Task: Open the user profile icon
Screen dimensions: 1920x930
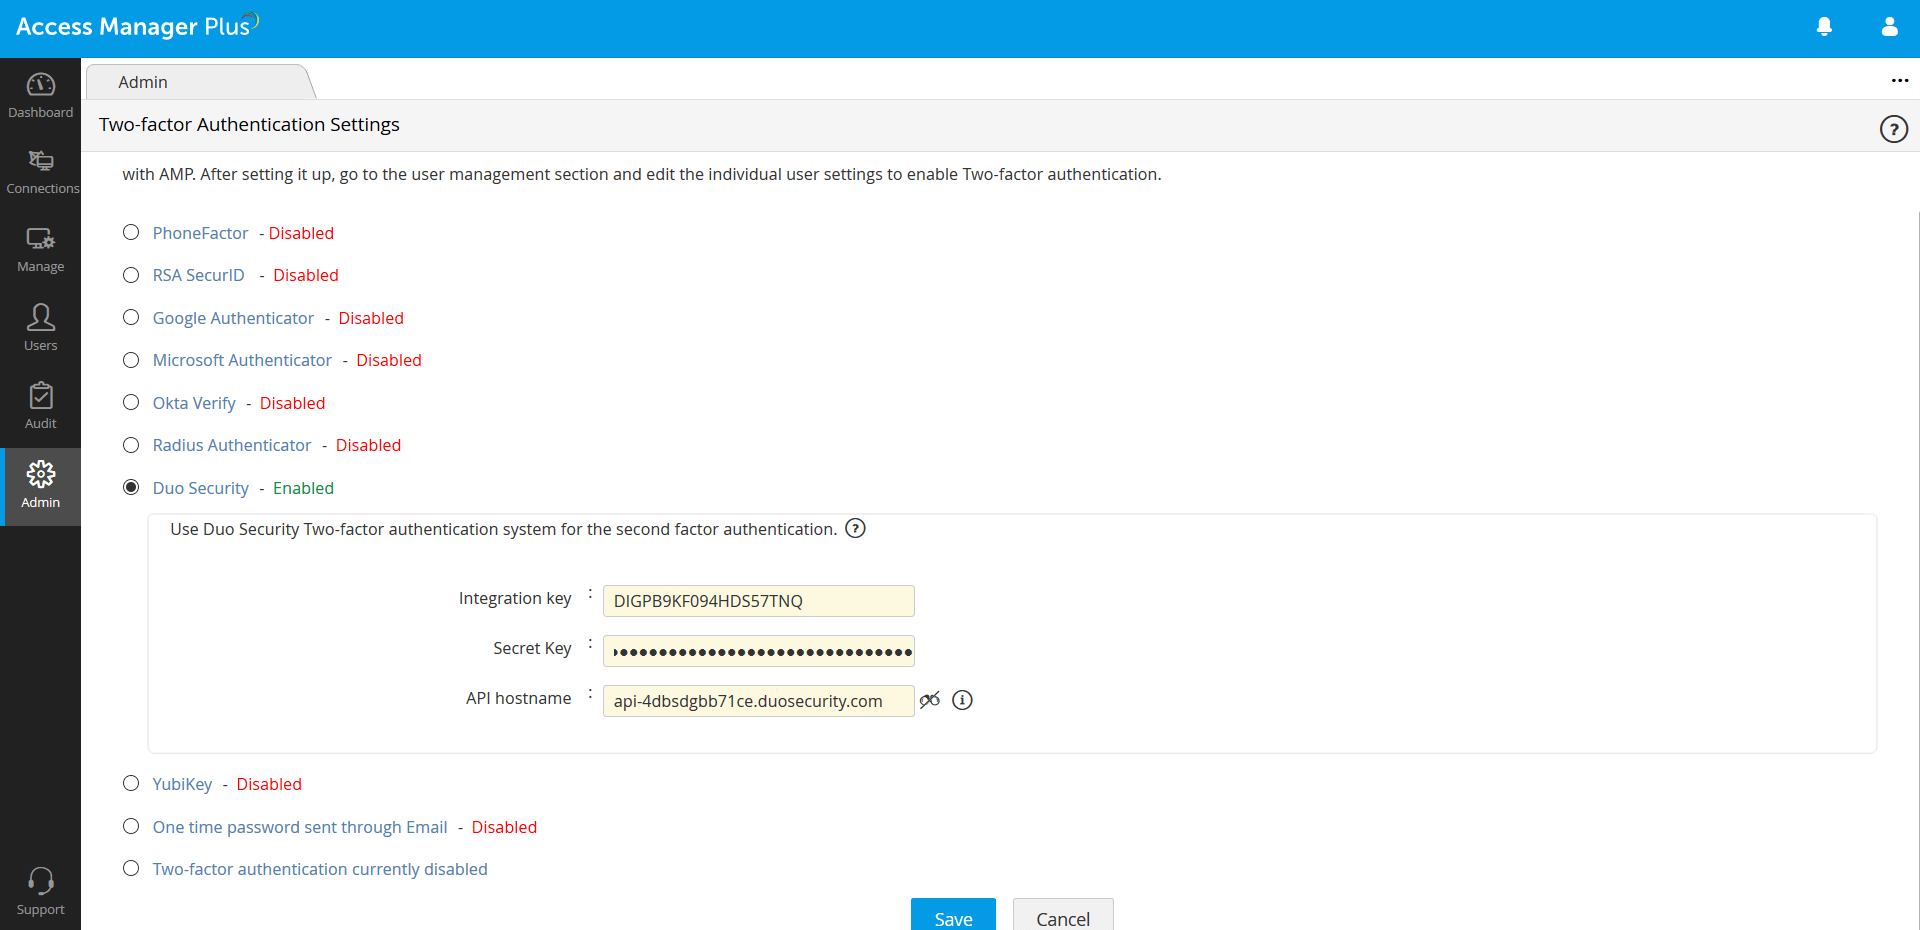Action: tap(1889, 27)
